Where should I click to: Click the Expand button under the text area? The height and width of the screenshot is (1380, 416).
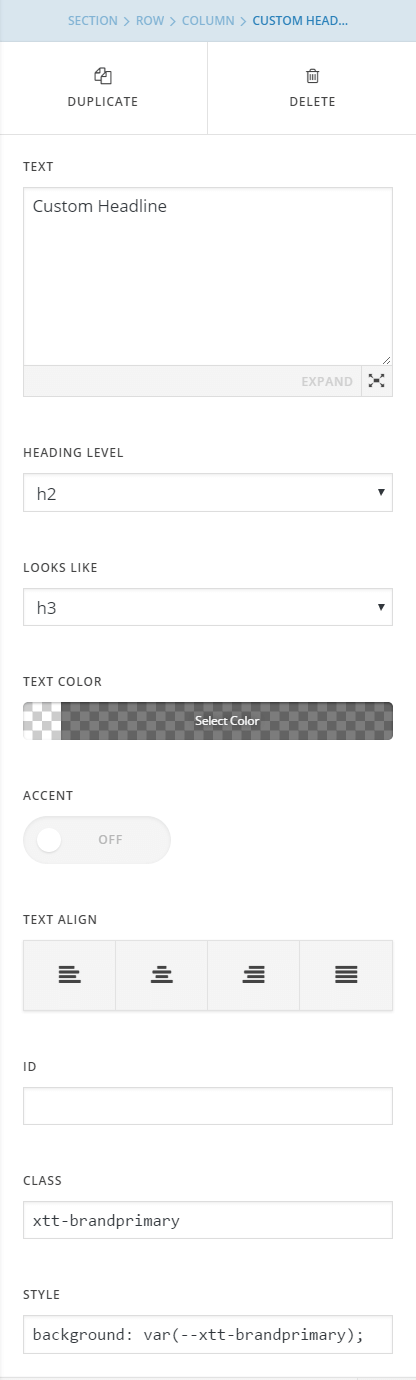point(329,381)
